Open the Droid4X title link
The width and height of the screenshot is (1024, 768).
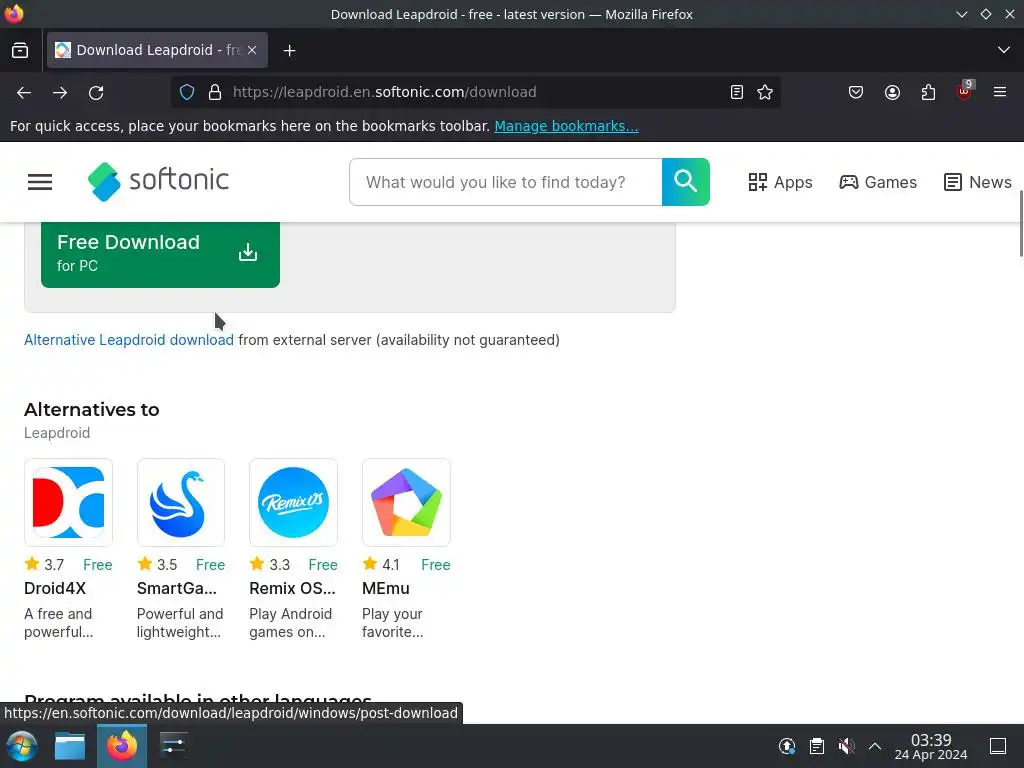coord(55,588)
